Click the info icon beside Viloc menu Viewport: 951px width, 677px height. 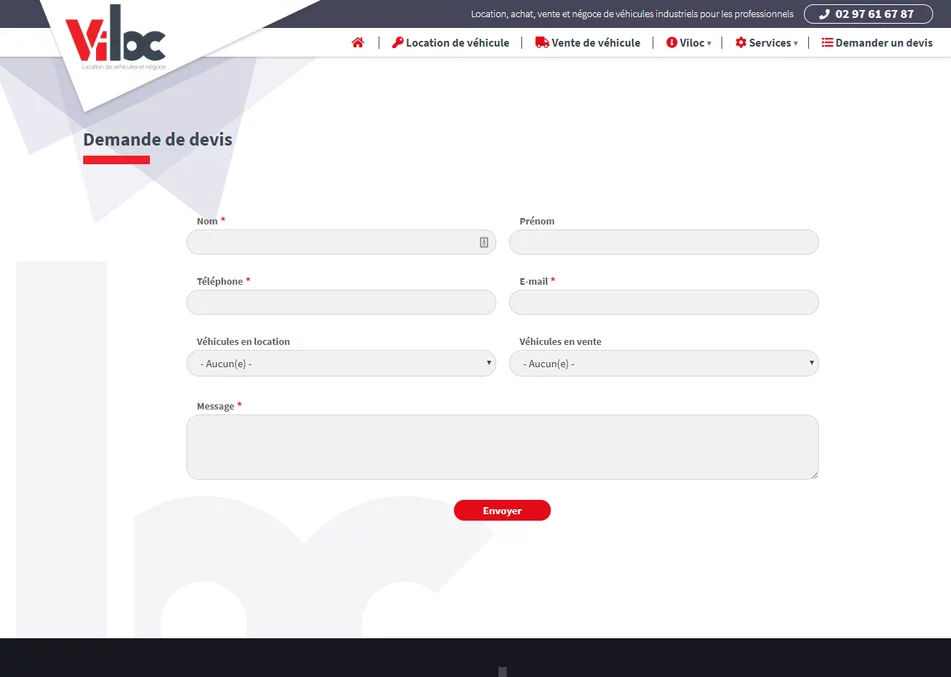672,43
